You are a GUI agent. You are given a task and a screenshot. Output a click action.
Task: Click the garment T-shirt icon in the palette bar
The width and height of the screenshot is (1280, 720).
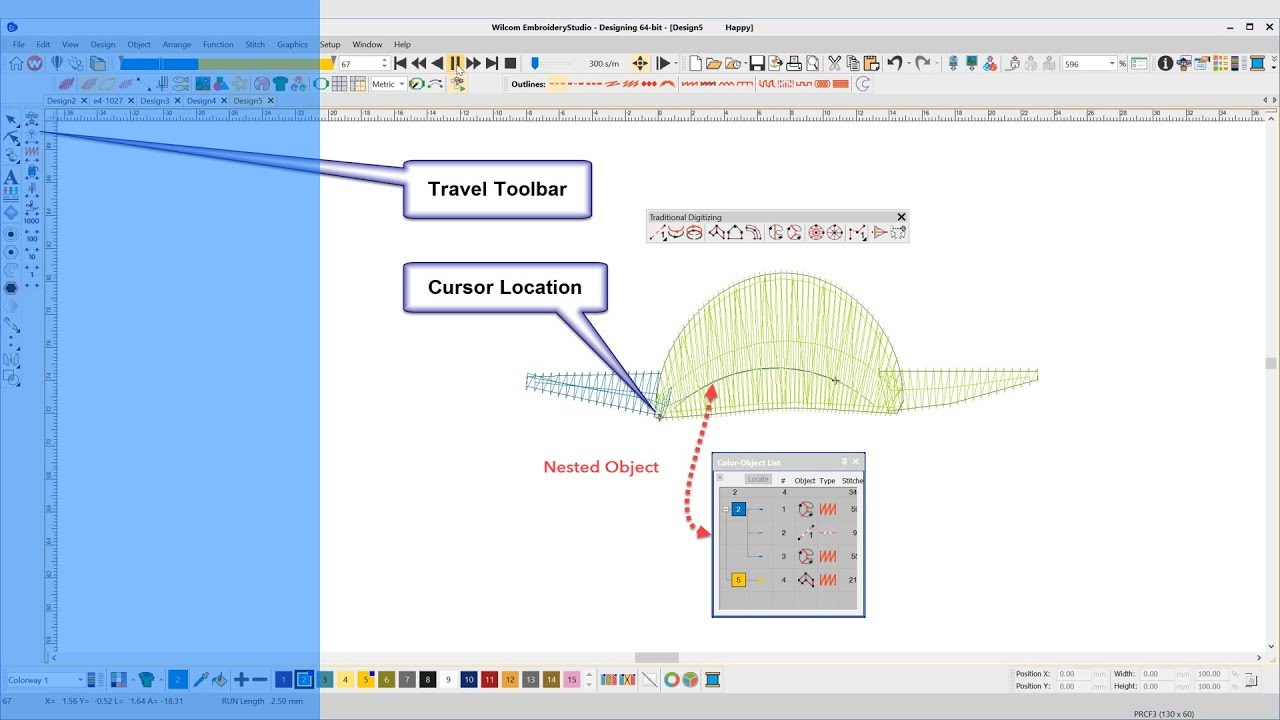click(147, 680)
